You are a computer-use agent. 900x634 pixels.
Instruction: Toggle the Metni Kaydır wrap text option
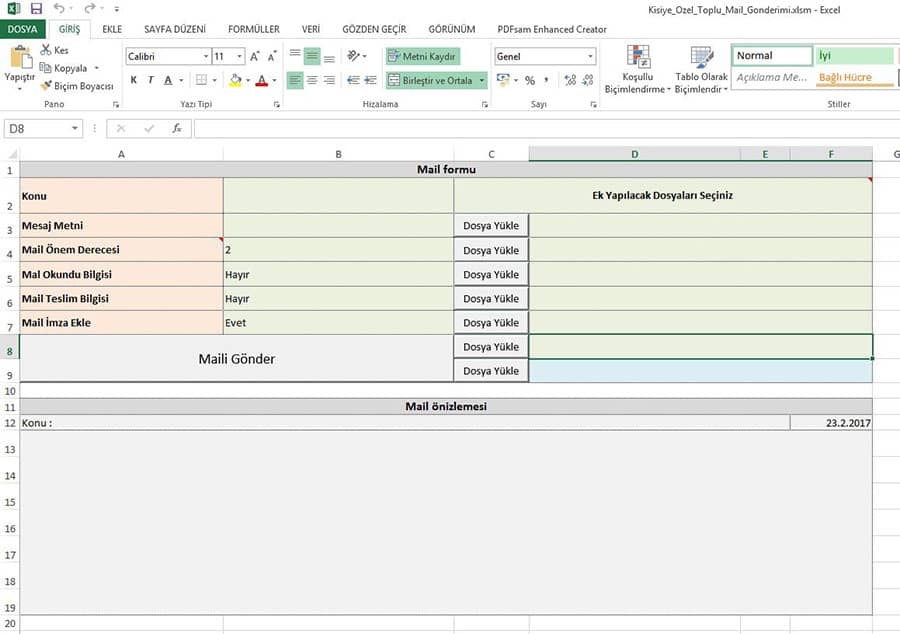click(423, 57)
